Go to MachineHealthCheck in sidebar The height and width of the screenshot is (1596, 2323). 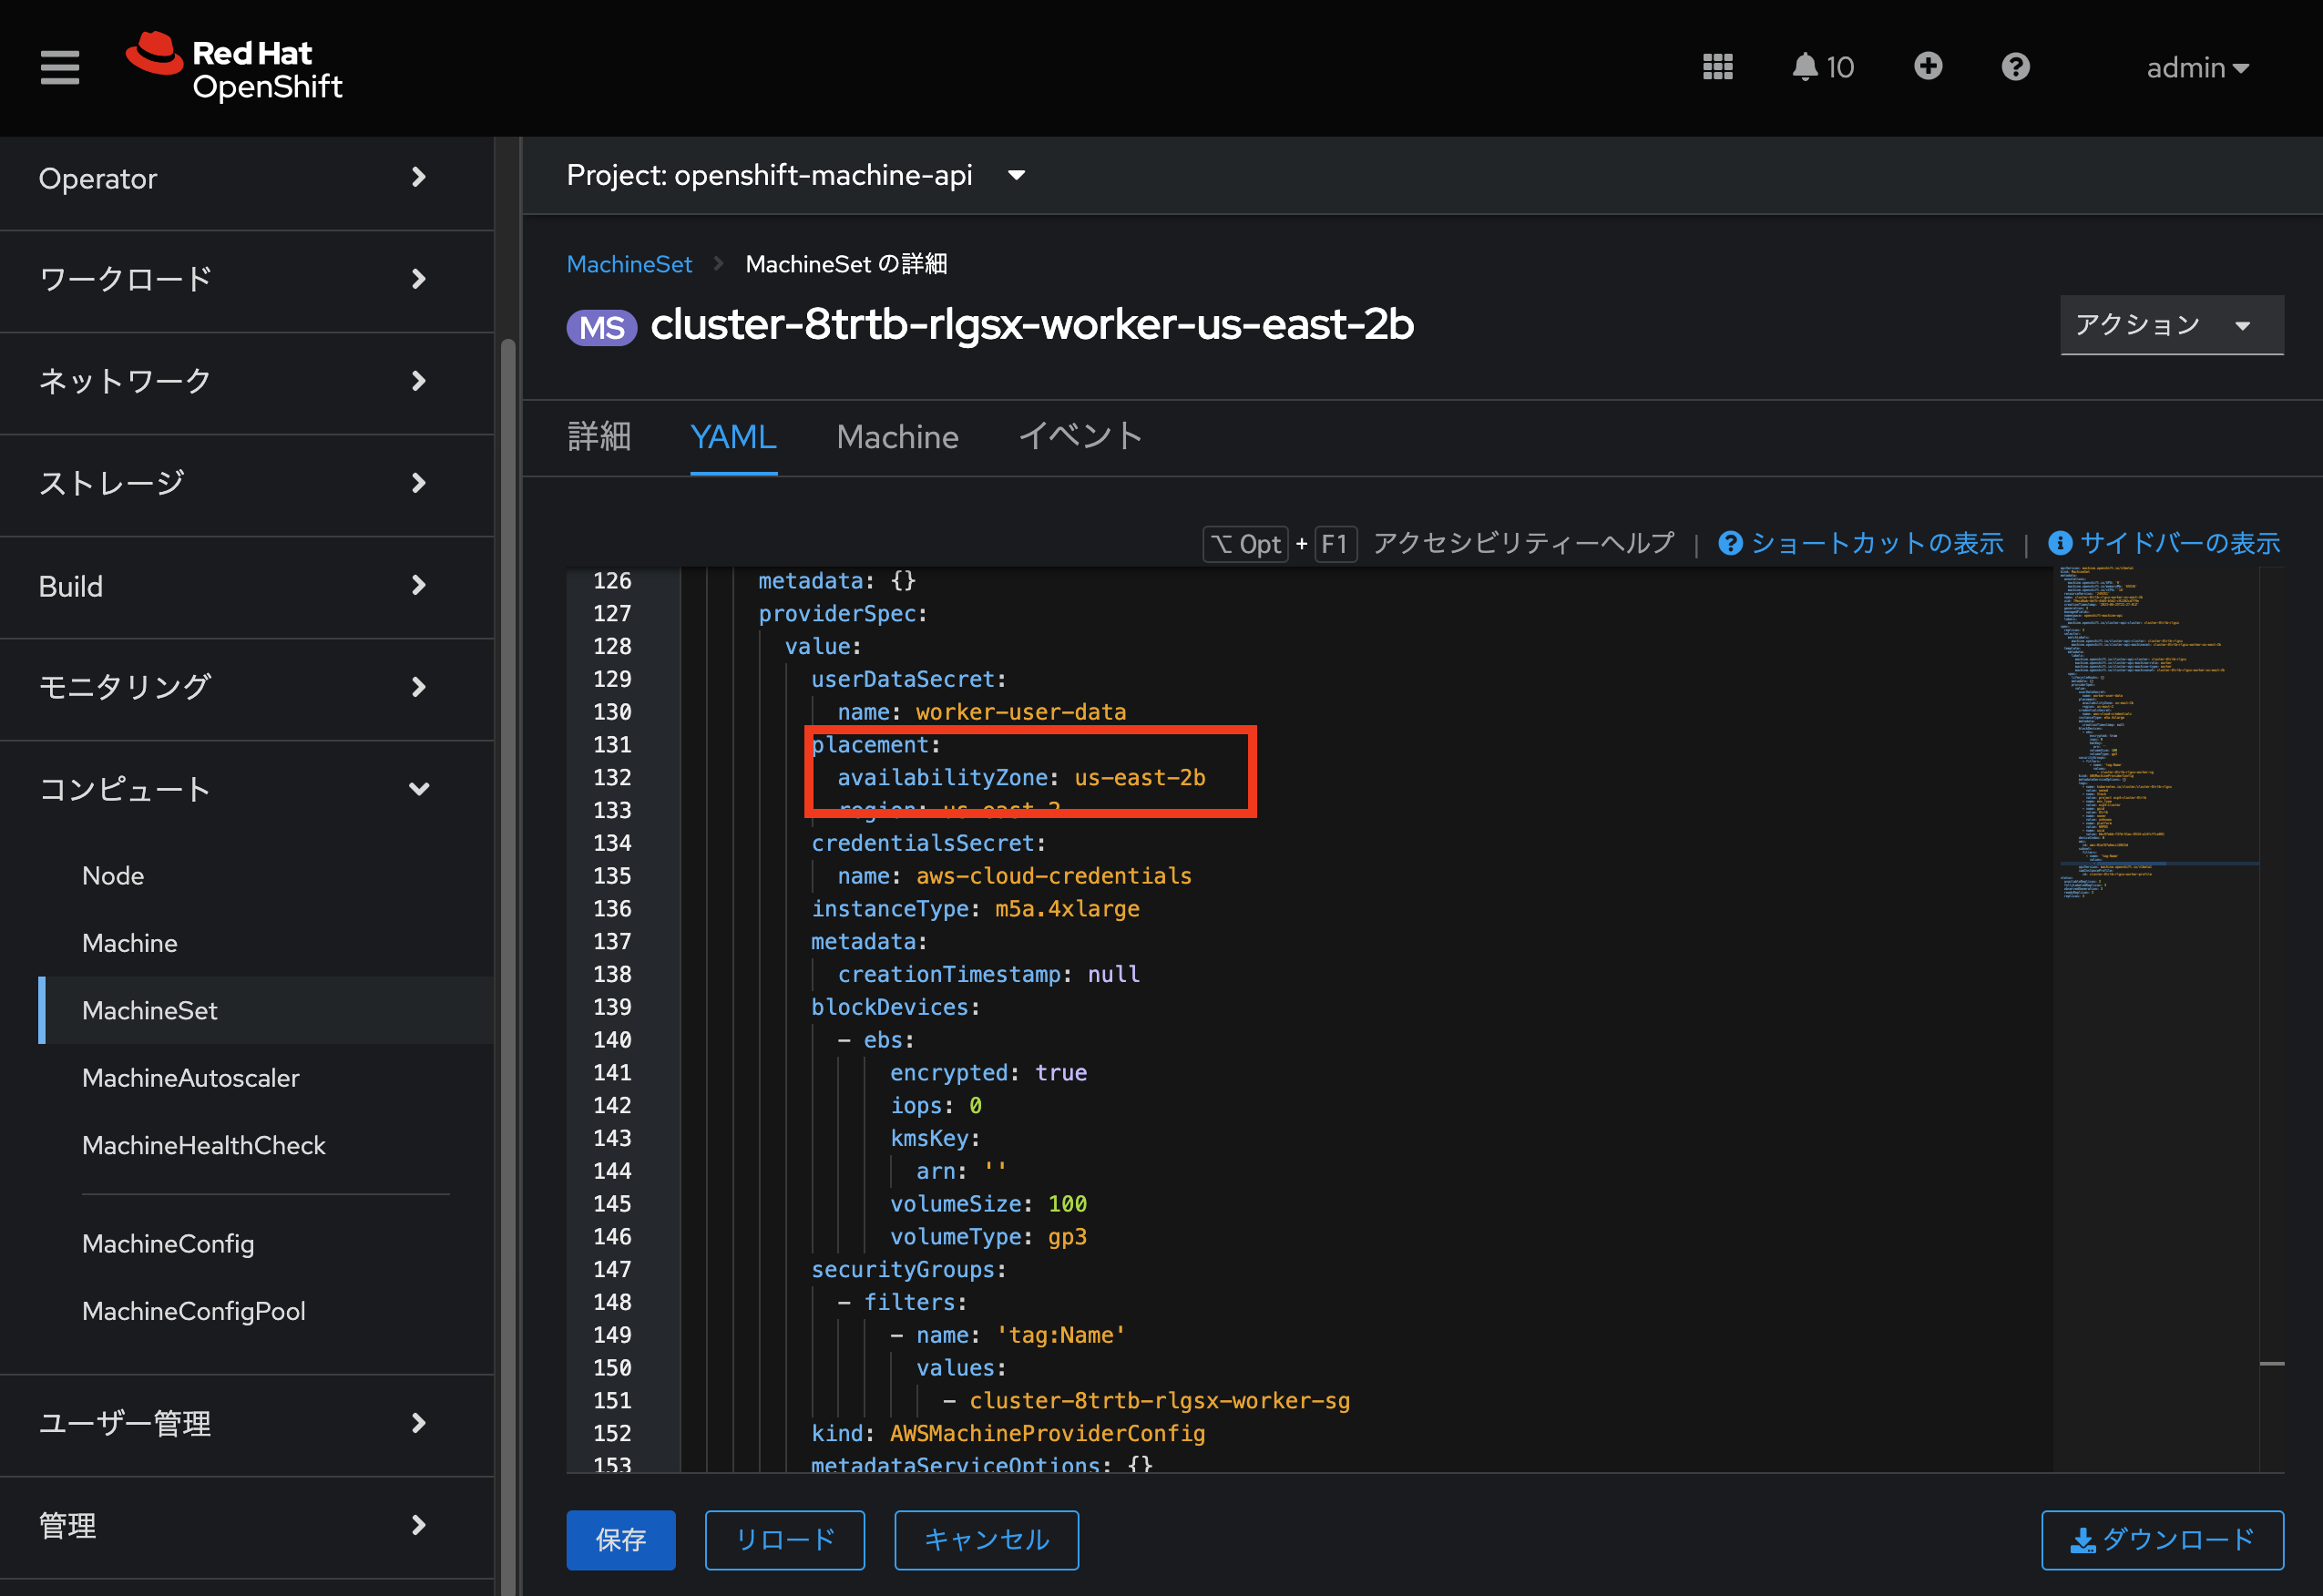(x=204, y=1145)
